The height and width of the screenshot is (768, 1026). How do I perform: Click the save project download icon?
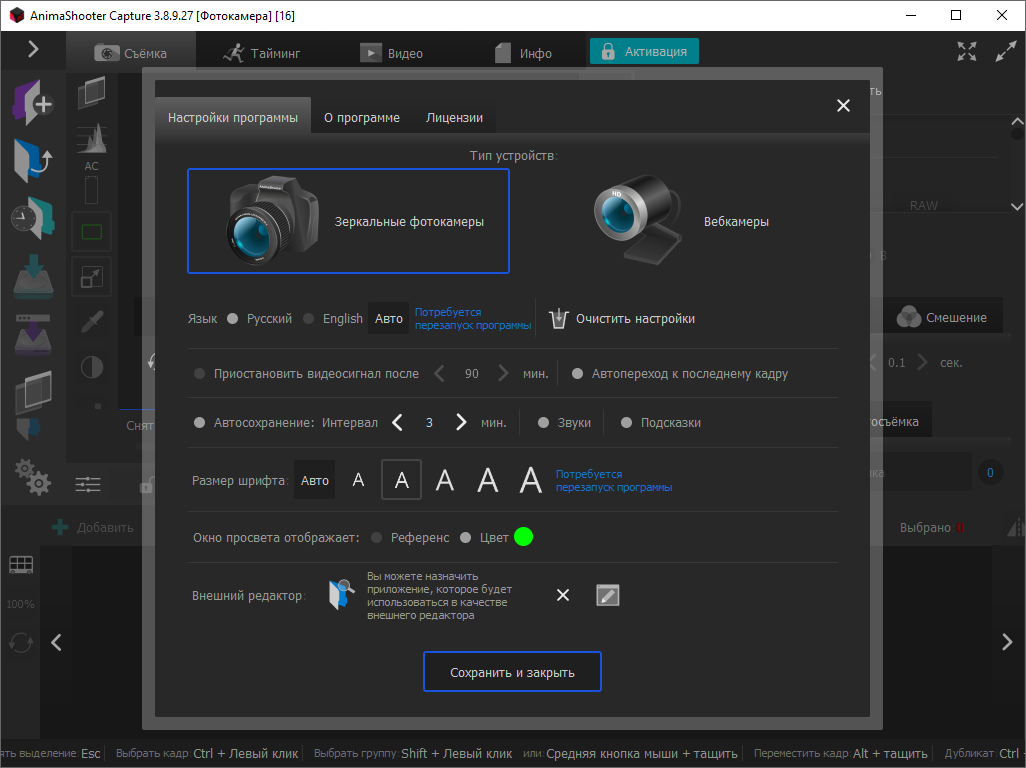coord(33,275)
